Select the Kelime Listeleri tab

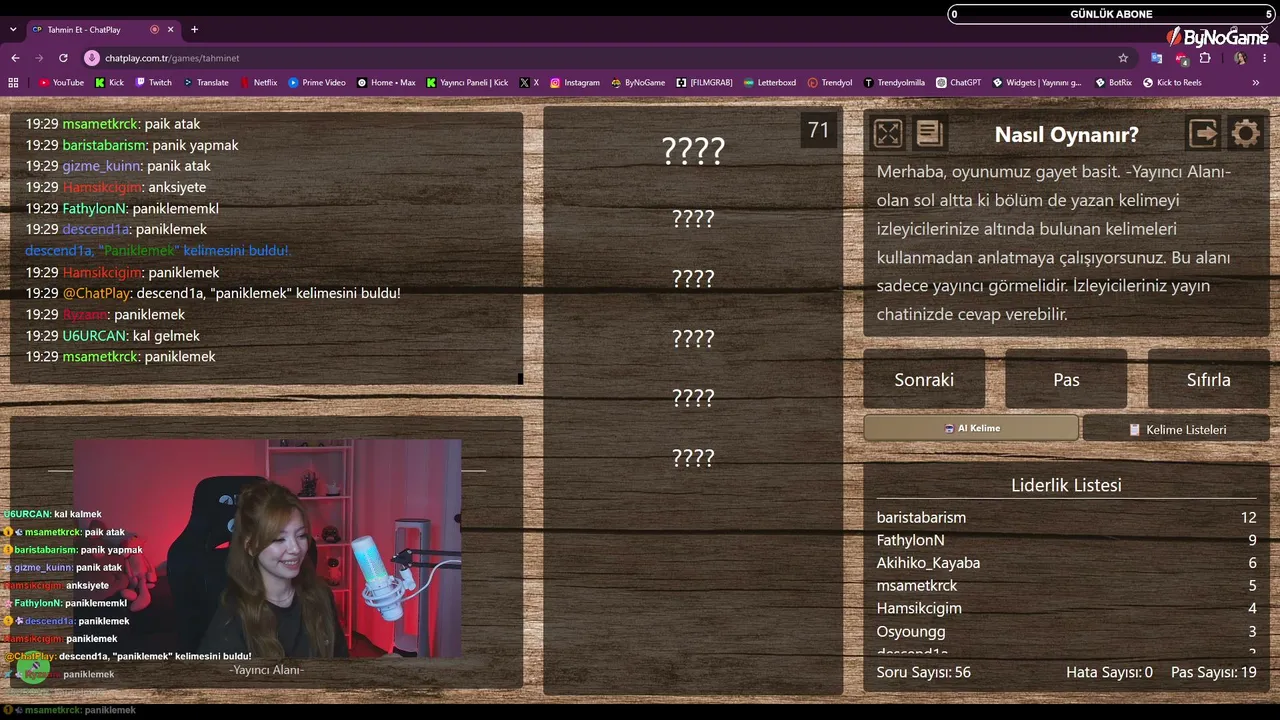tap(1176, 429)
